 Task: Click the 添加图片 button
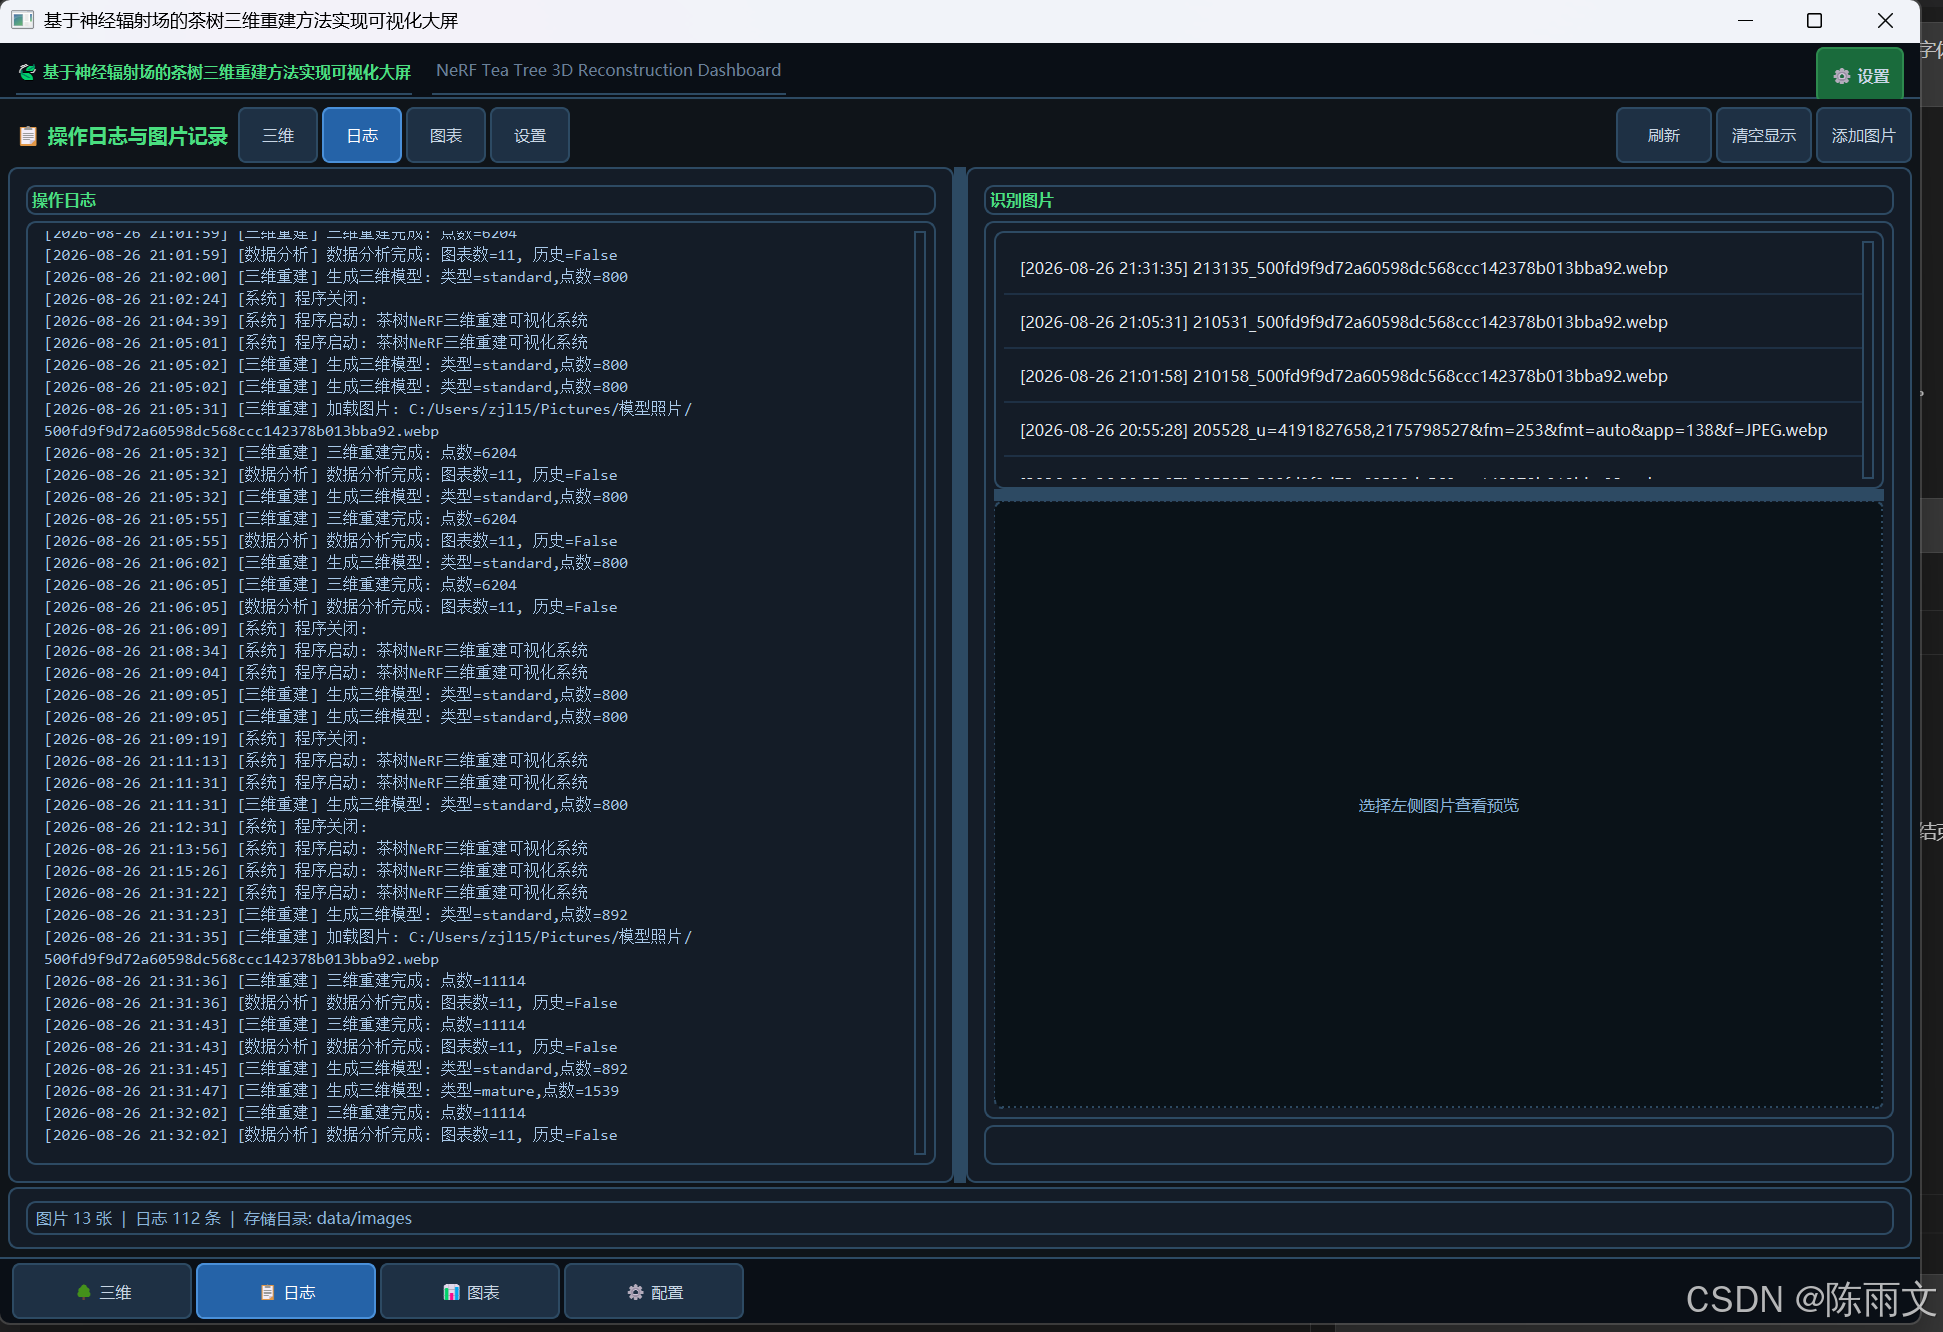1863,135
